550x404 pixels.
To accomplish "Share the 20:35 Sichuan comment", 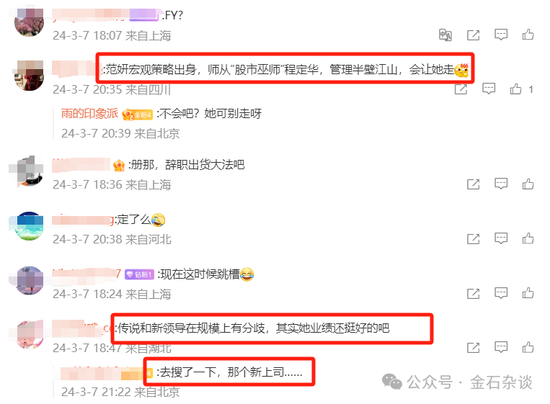I will click(461, 89).
